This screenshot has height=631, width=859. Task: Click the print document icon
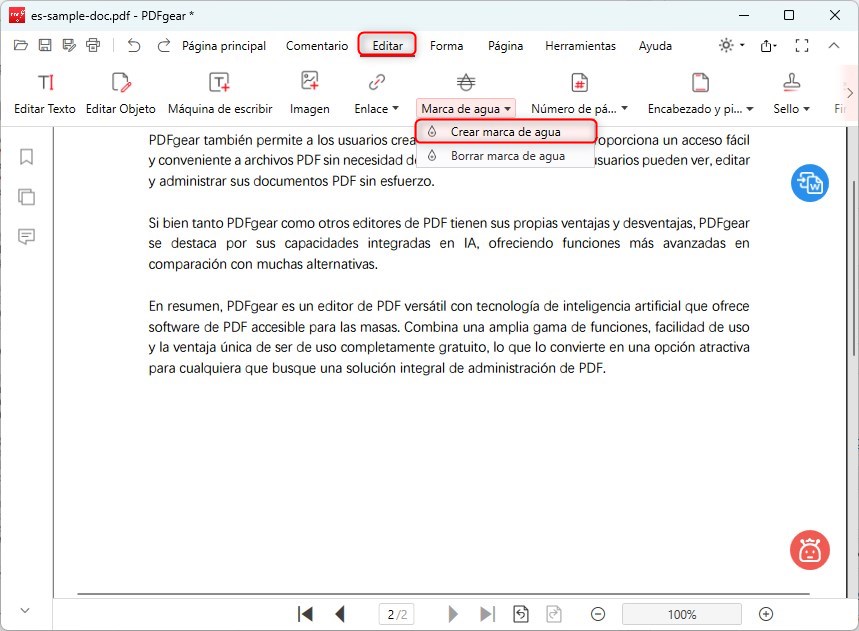93,45
